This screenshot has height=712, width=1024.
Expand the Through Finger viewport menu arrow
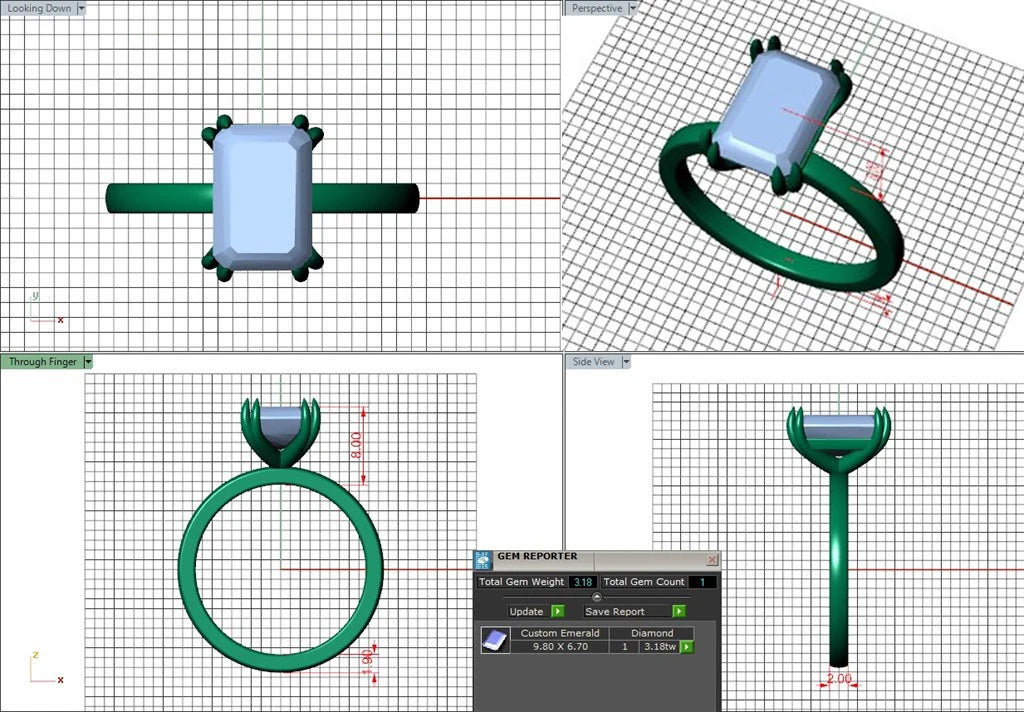point(88,362)
